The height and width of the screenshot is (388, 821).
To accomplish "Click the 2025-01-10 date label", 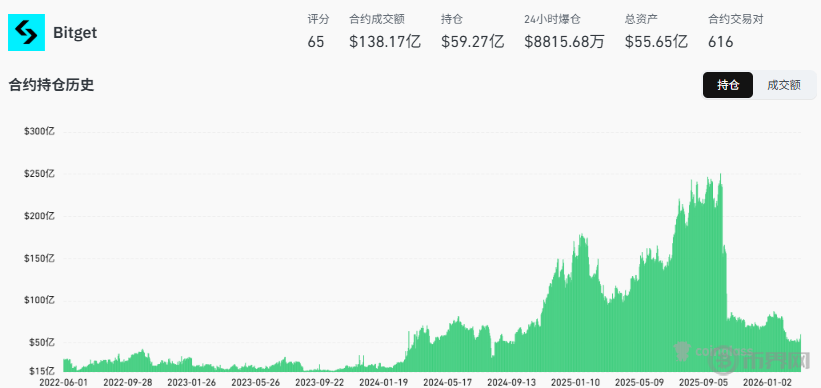I will pyautogui.click(x=575, y=382).
